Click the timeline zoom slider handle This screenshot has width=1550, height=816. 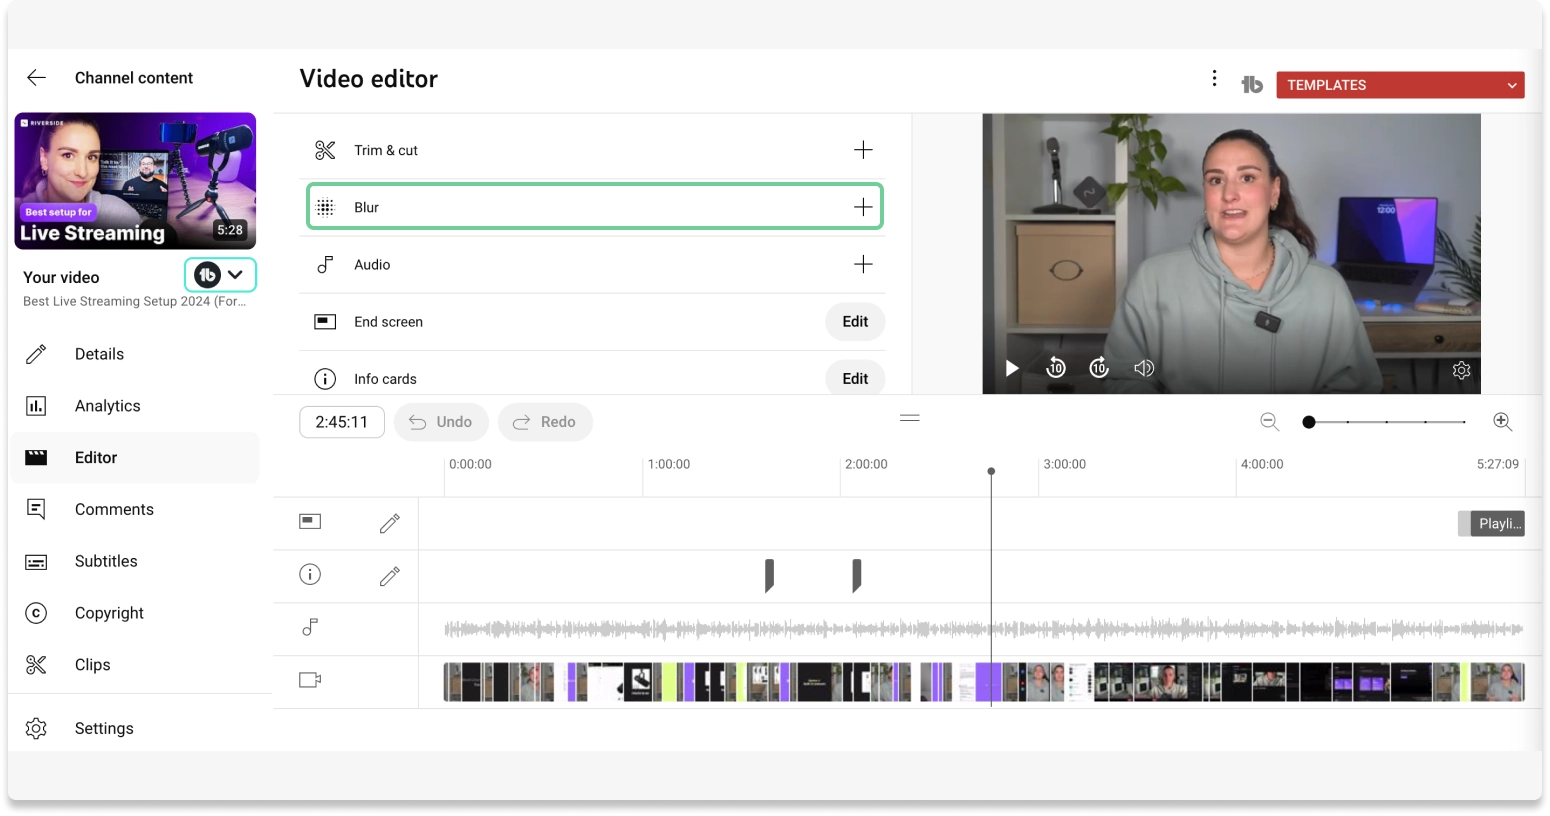click(x=1309, y=422)
